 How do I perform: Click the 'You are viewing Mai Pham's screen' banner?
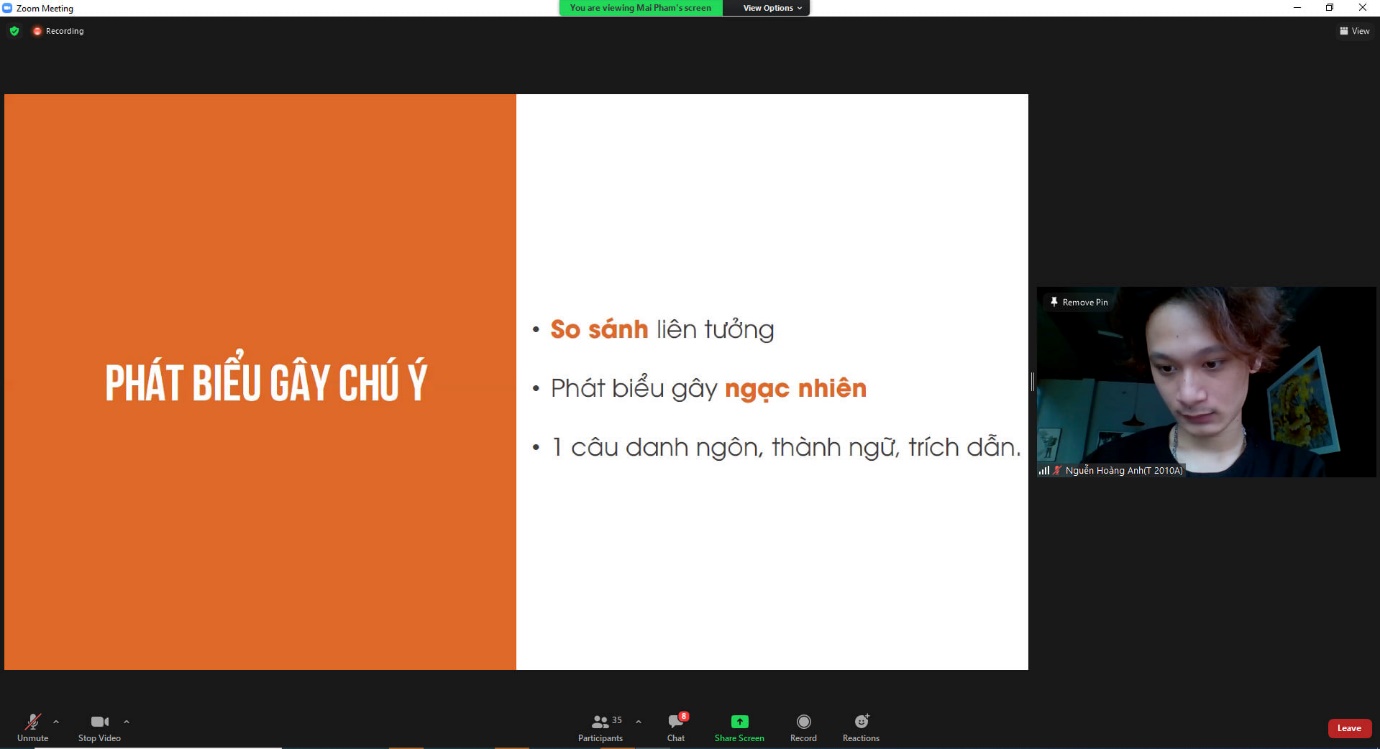(641, 8)
